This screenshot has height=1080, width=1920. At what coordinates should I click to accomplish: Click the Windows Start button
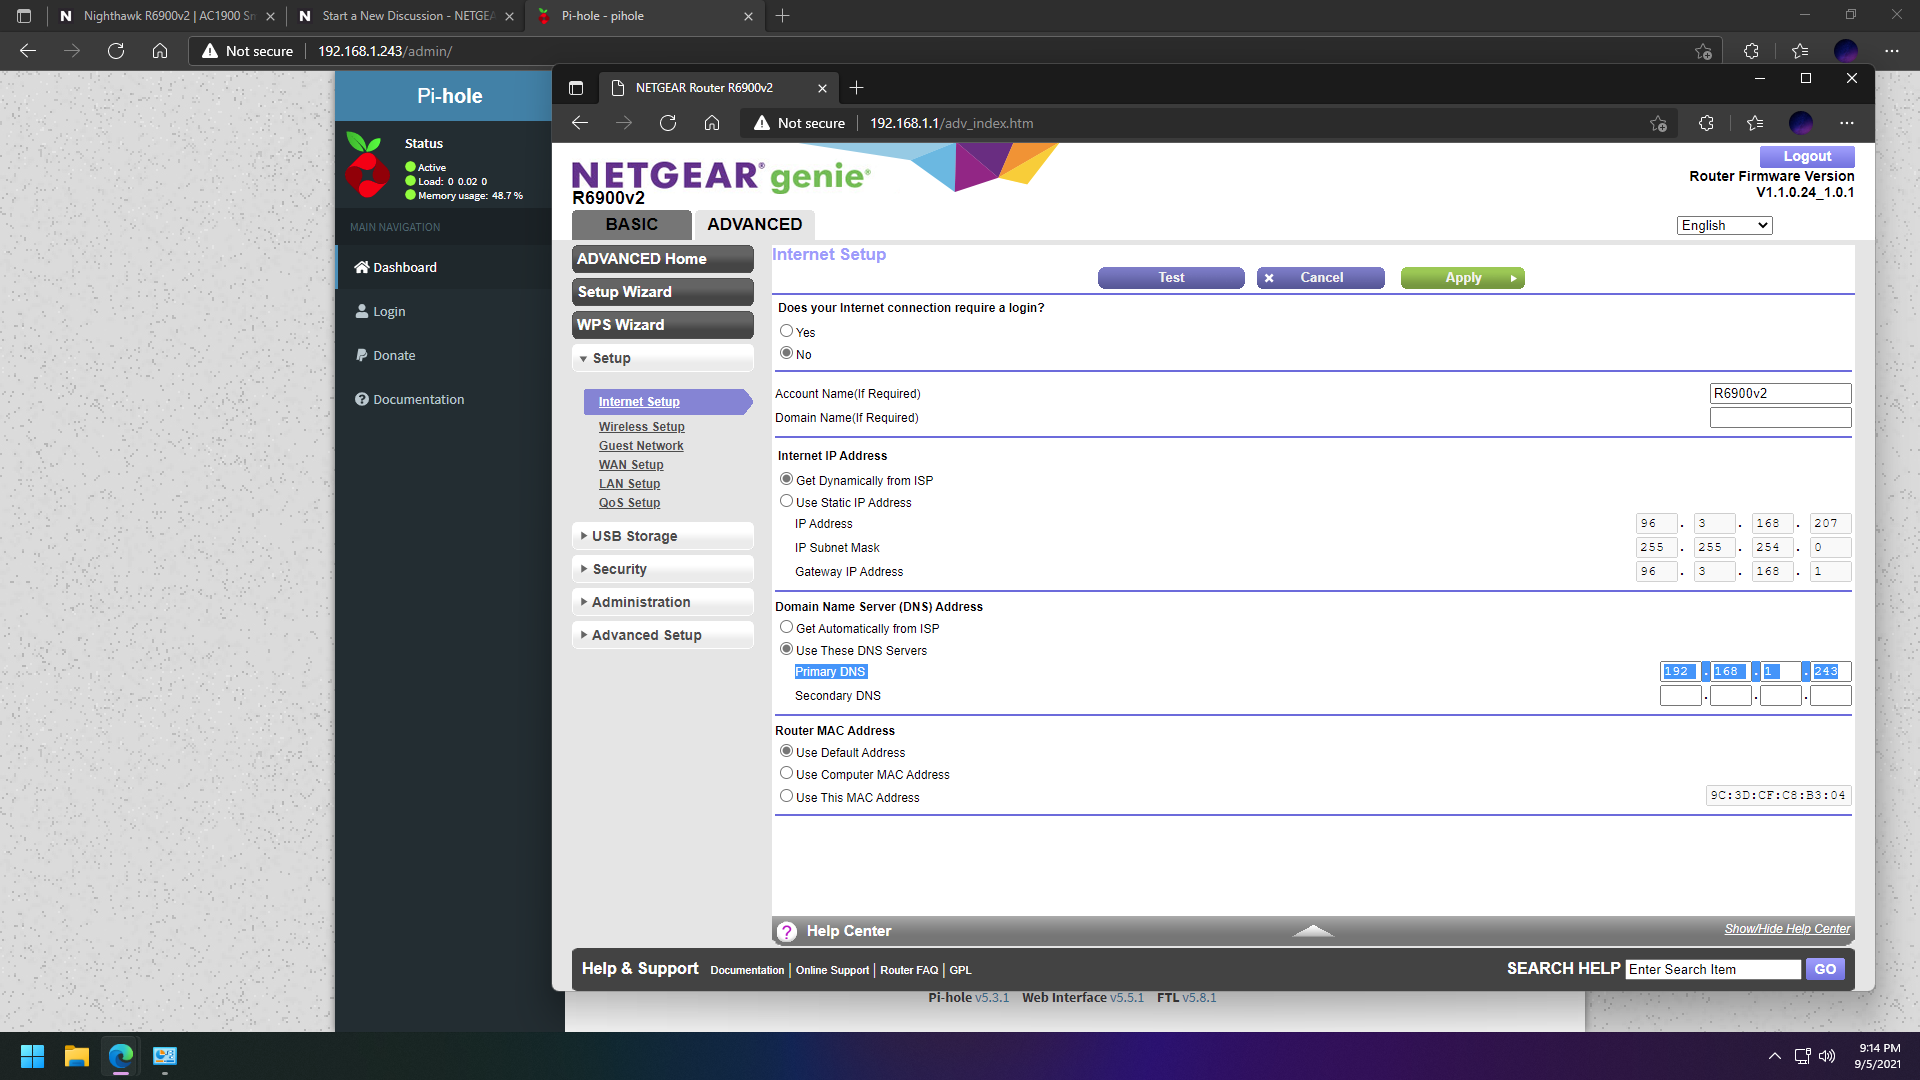pos(32,1056)
